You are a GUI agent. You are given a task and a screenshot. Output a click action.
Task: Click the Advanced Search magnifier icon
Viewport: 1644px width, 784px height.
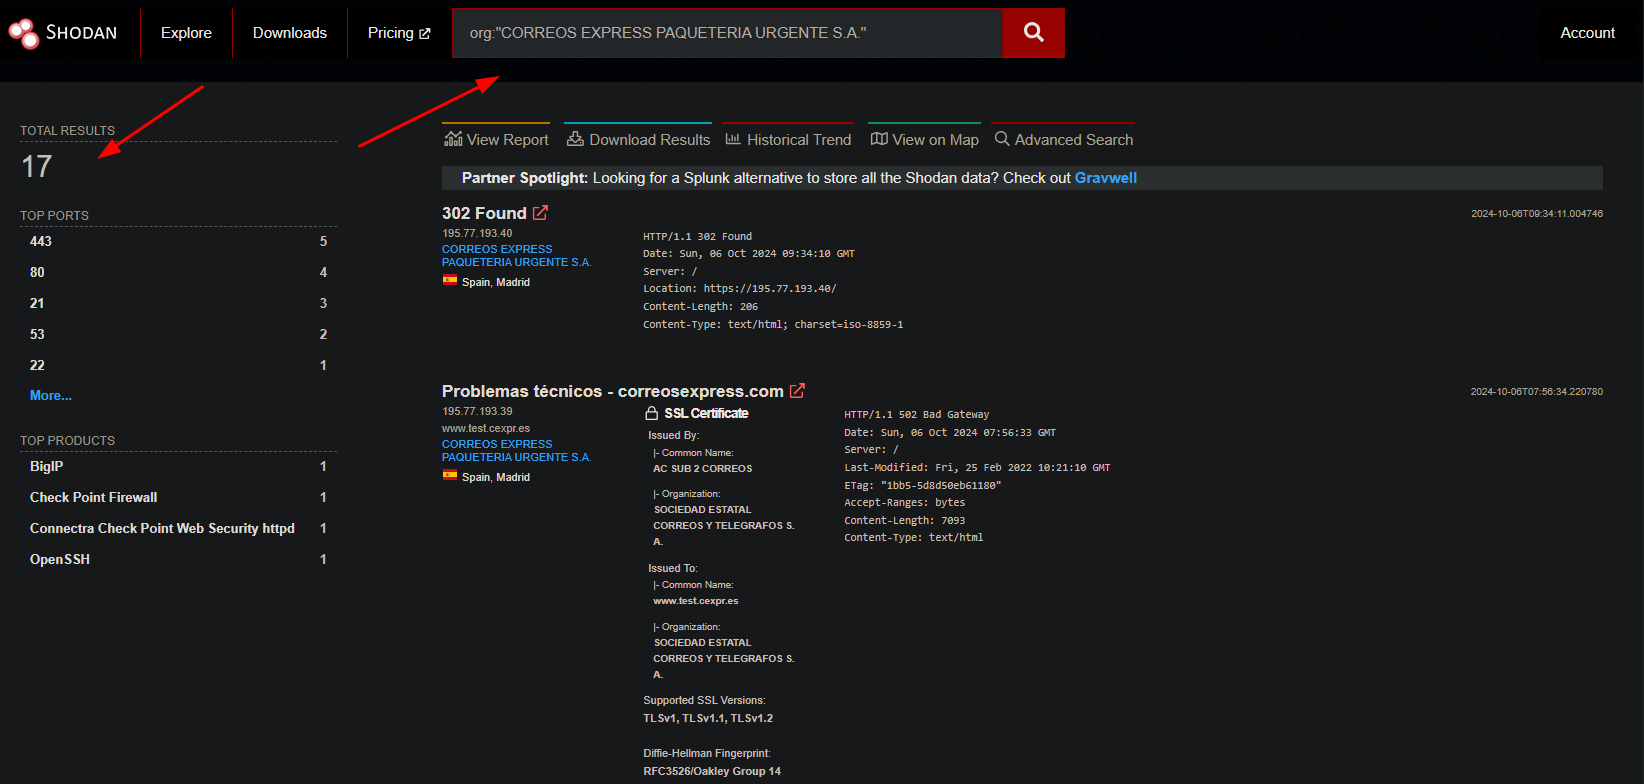[x=1002, y=139]
